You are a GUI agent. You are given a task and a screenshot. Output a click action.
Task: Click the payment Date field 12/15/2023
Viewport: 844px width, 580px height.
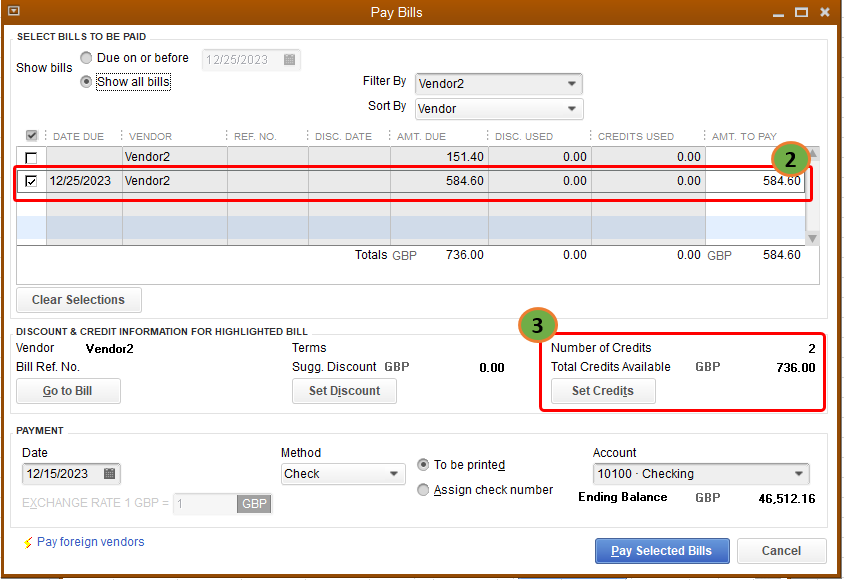tap(71, 474)
